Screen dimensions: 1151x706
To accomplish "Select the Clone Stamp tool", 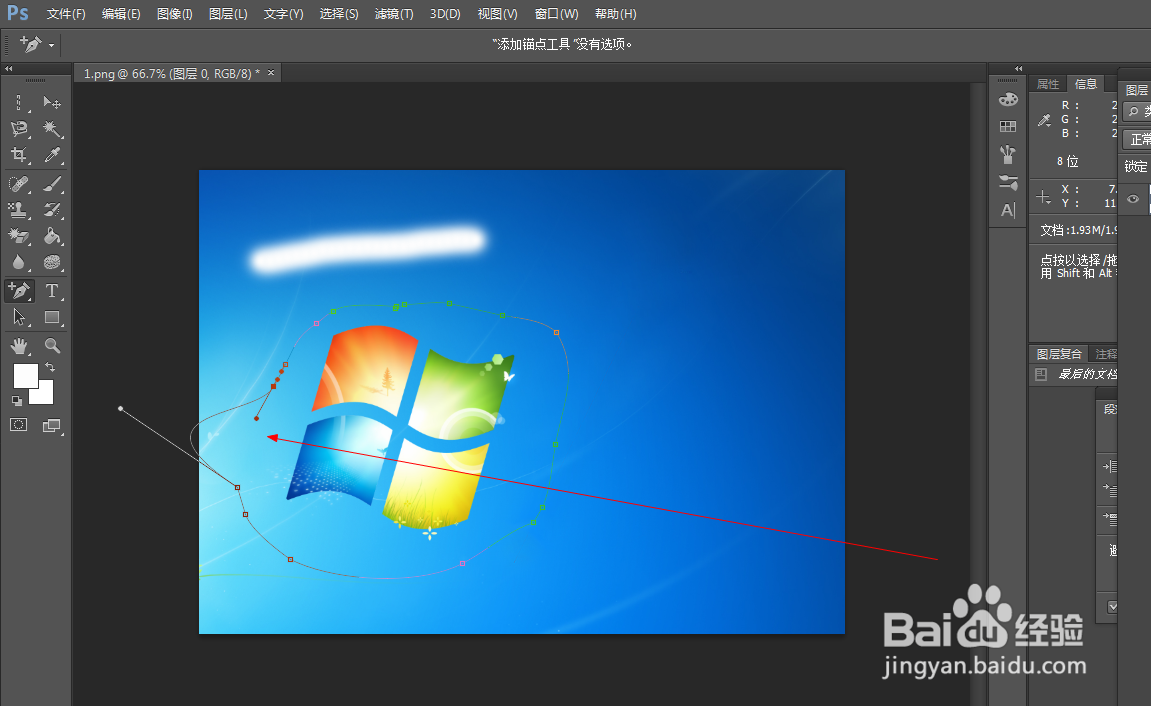I will click(x=19, y=210).
